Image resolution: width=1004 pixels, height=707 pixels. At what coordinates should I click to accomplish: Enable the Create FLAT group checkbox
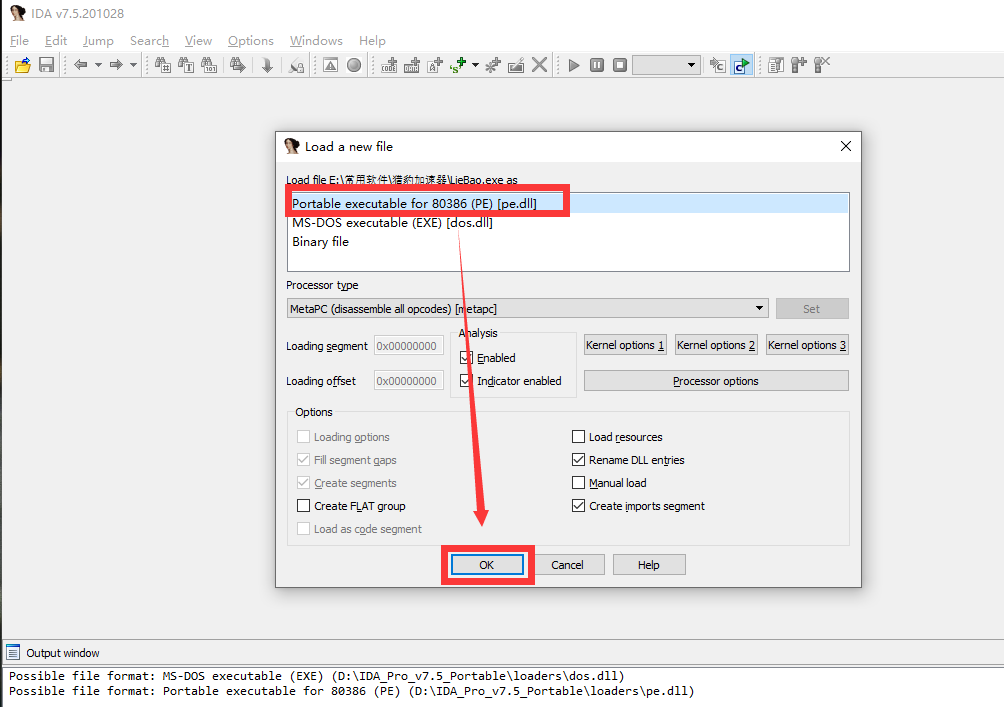[x=304, y=506]
